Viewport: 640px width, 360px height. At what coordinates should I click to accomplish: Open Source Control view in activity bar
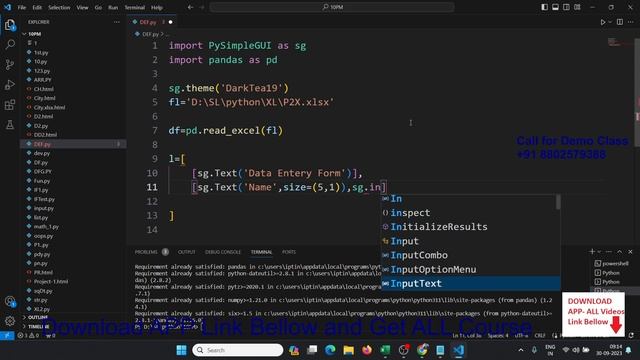[10, 64]
